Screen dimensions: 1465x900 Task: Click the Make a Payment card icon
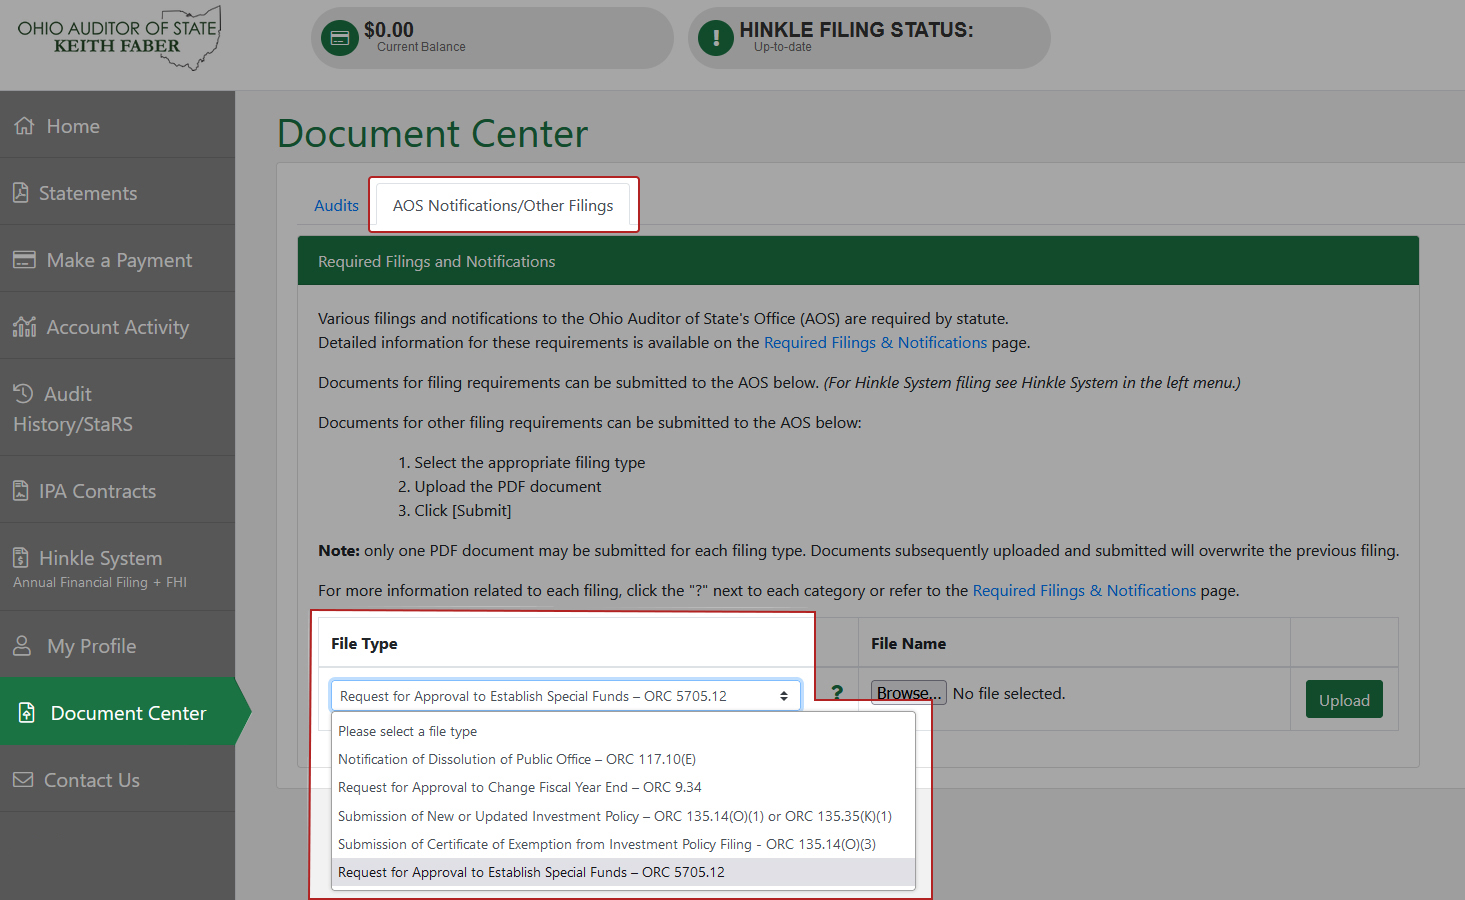25,260
